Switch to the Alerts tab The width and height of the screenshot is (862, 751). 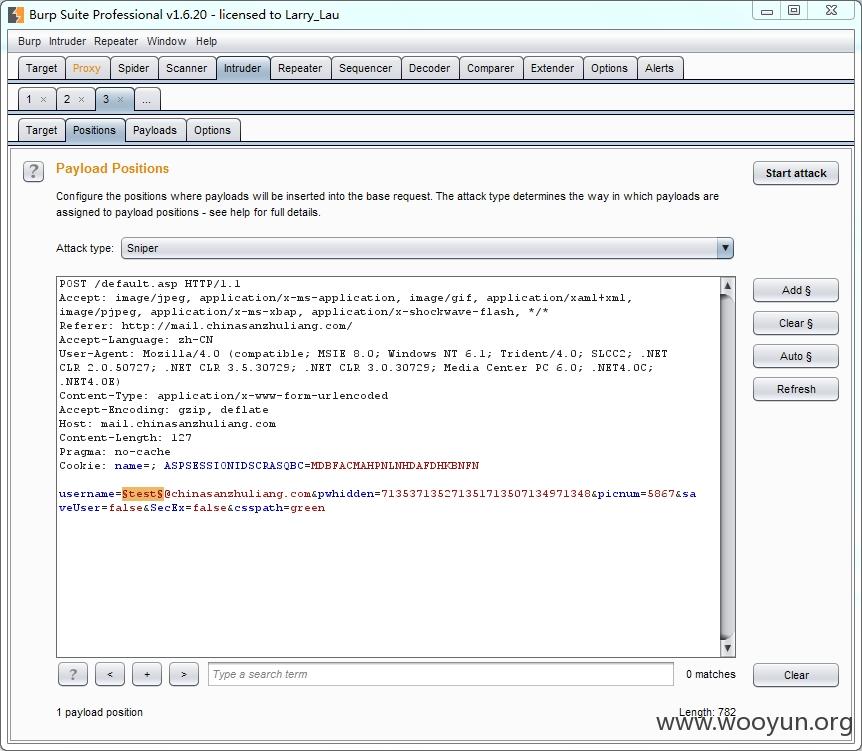coord(659,68)
